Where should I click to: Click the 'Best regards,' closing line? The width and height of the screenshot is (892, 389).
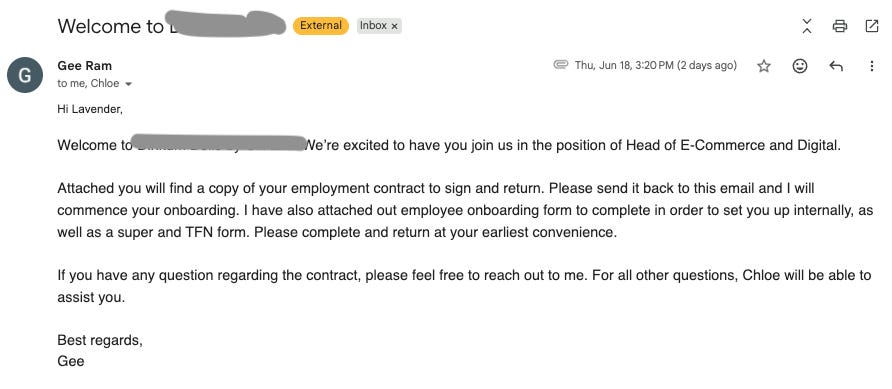coord(100,340)
